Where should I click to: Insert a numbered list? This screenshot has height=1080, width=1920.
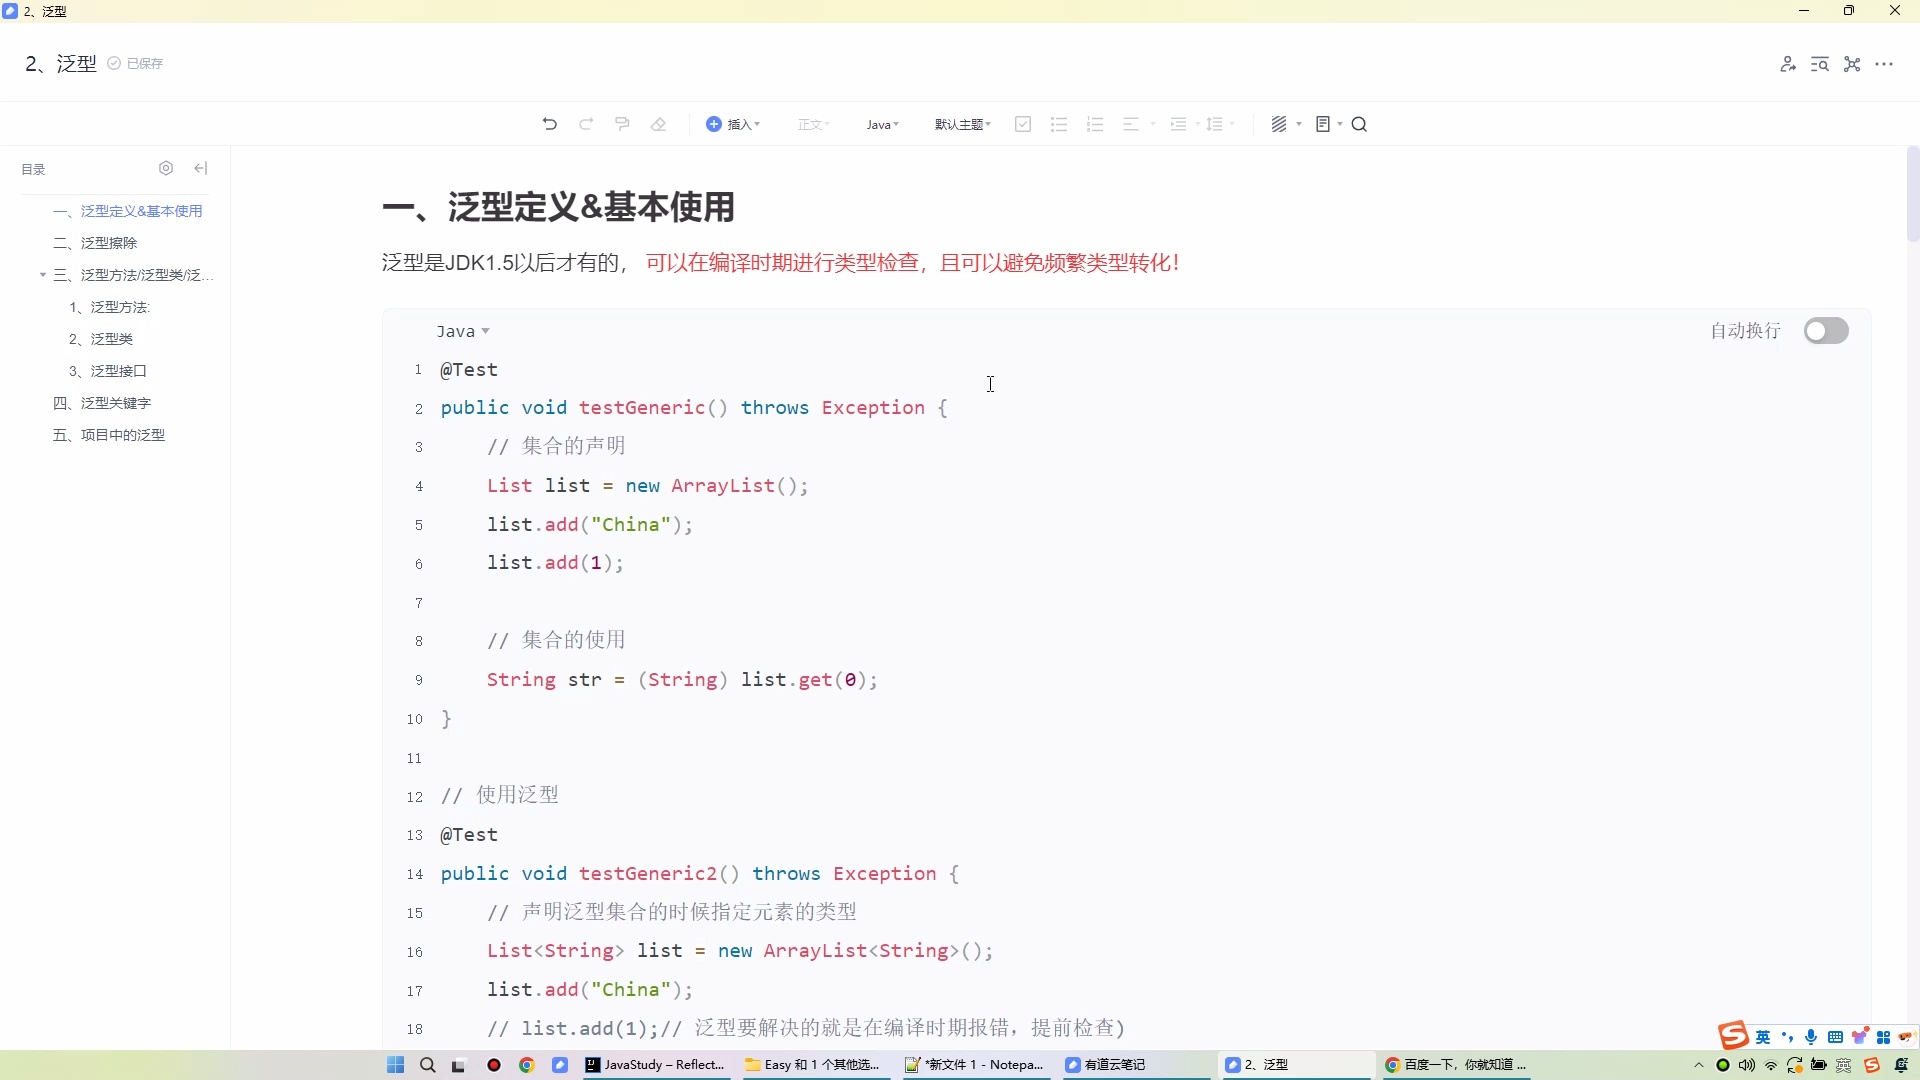[1095, 123]
